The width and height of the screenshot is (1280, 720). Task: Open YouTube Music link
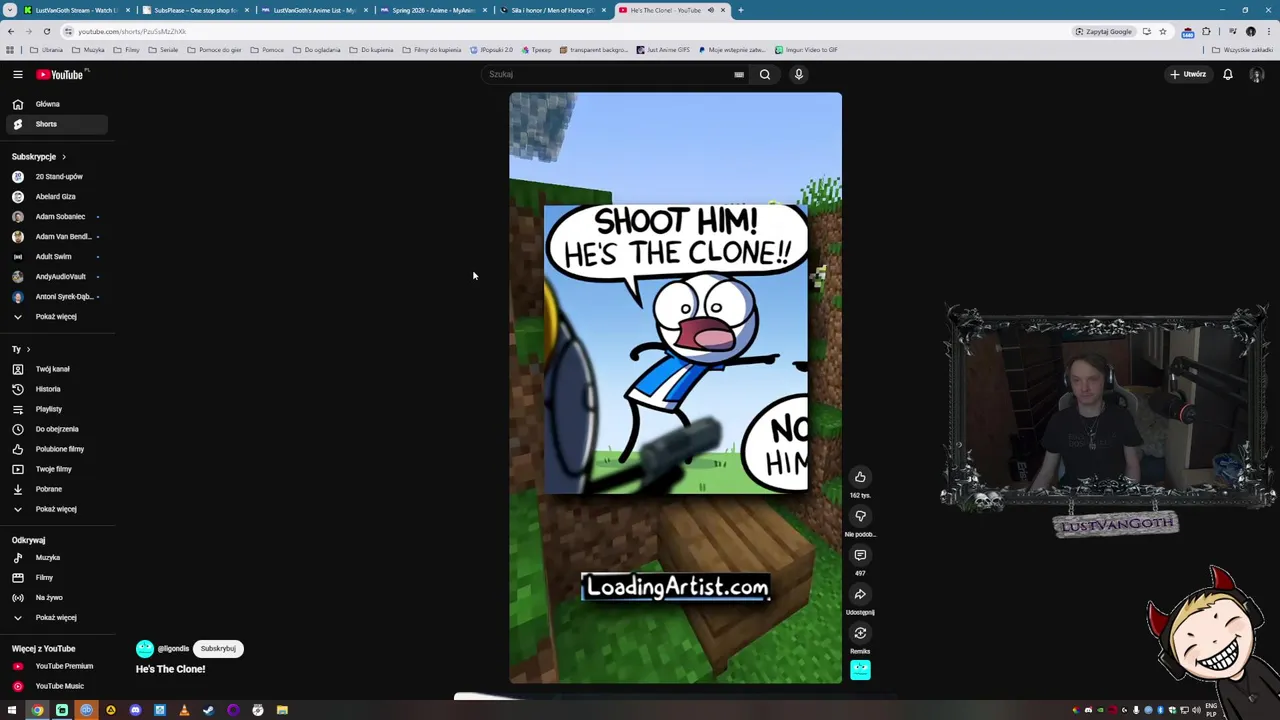57,686
